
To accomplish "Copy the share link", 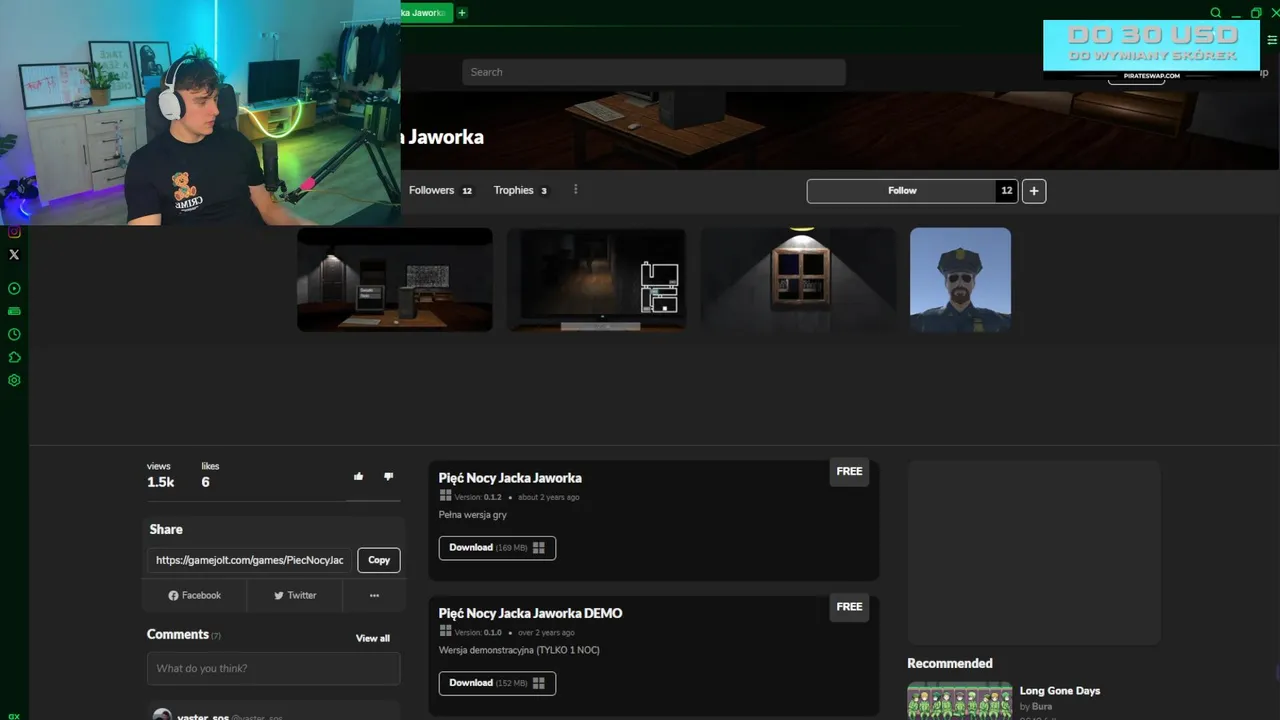I will click(379, 560).
